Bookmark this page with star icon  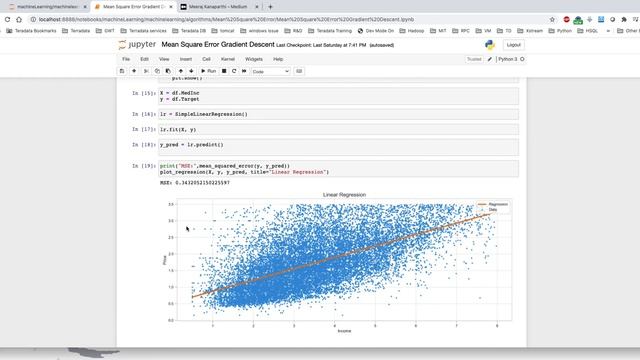(552, 19)
